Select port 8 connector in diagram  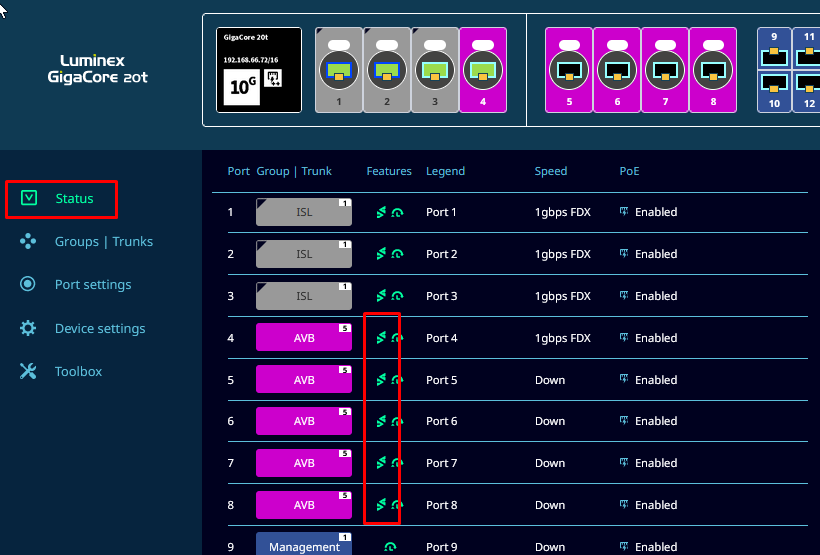click(712, 70)
